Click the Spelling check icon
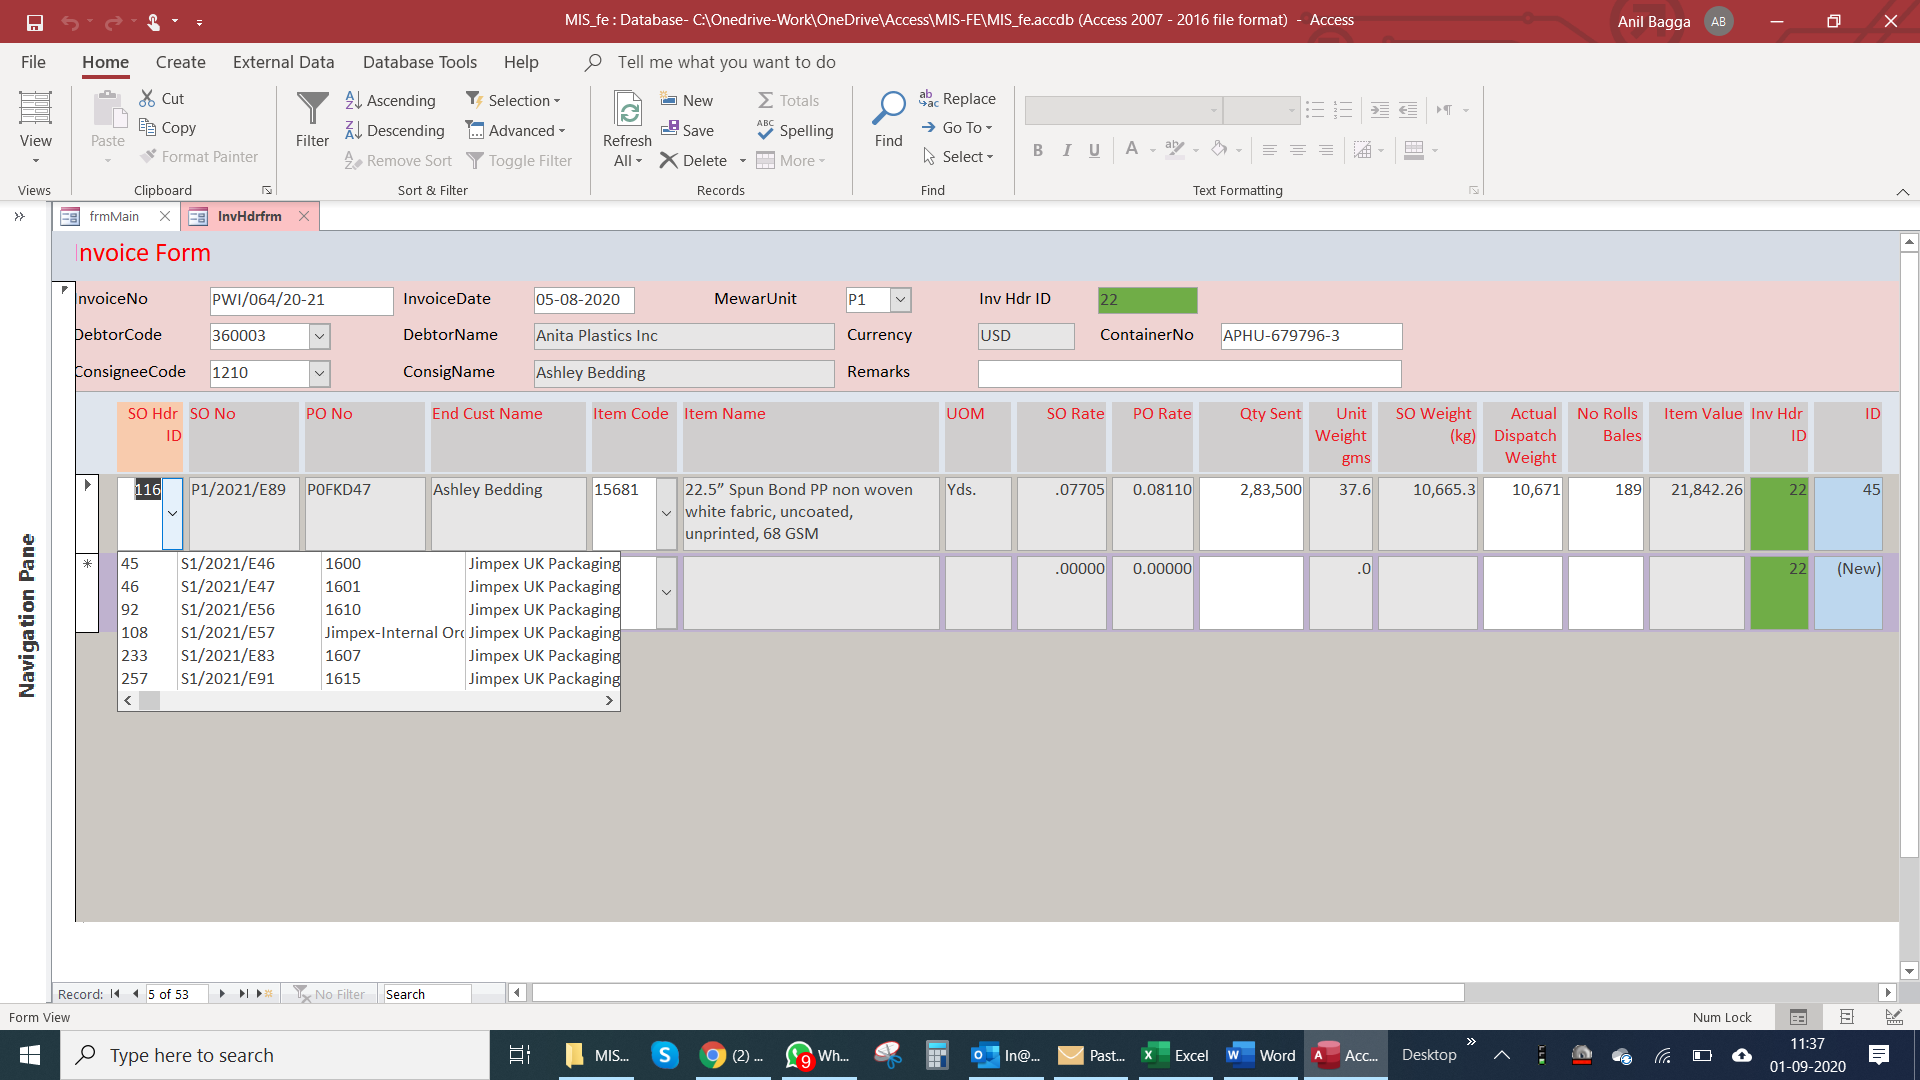 click(x=765, y=130)
